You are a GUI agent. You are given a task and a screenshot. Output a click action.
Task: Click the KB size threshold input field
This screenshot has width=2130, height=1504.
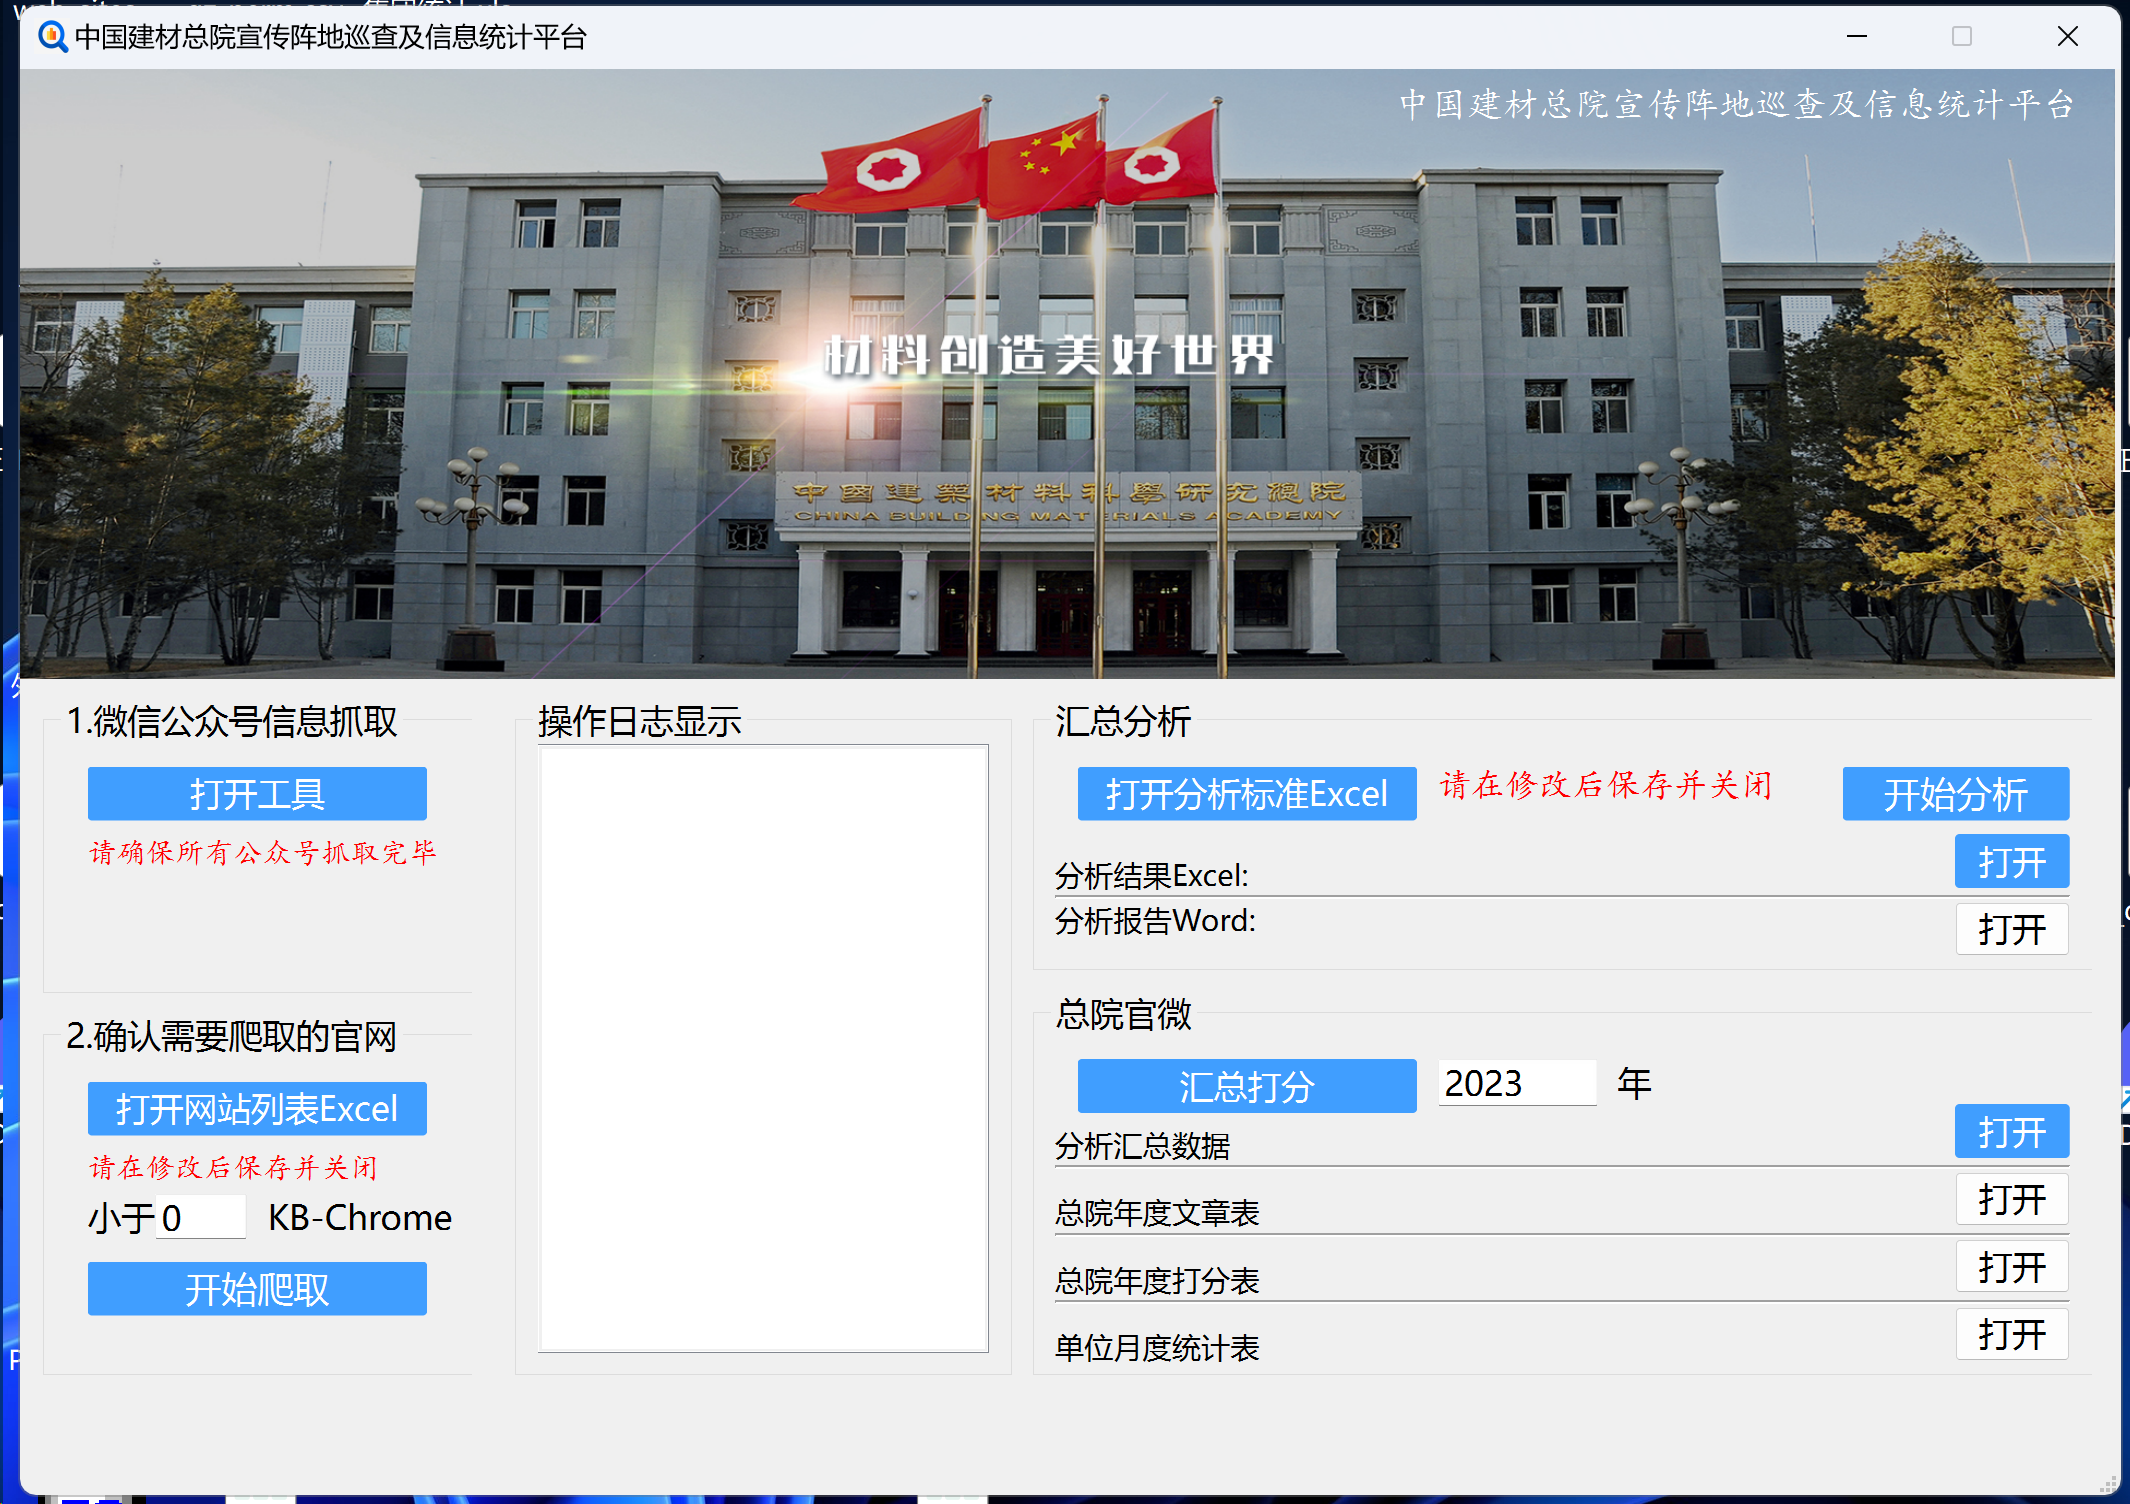click(201, 1217)
